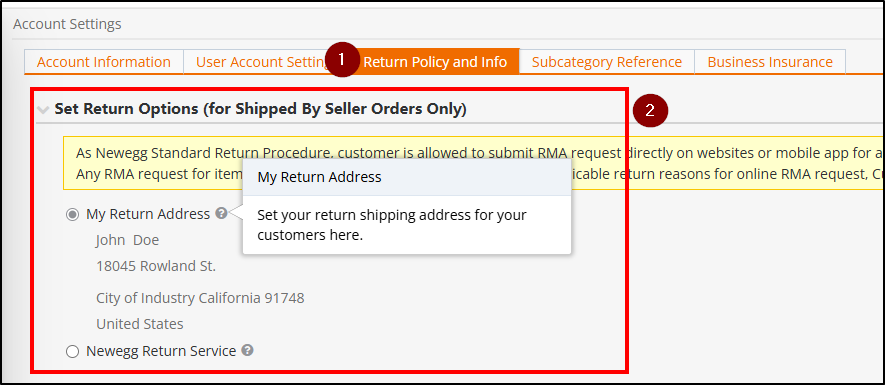Click the red numbered marker 2

click(x=650, y=111)
